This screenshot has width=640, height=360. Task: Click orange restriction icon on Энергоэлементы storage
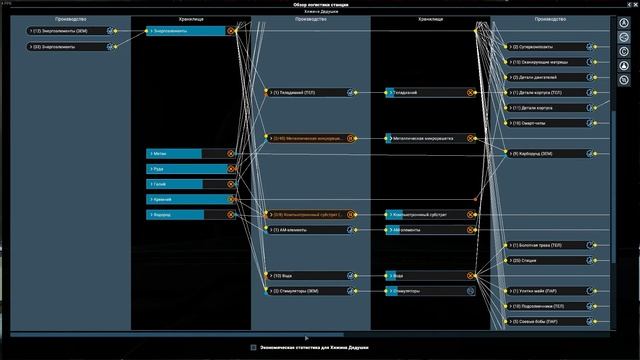pyautogui.click(x=231, y=31)
